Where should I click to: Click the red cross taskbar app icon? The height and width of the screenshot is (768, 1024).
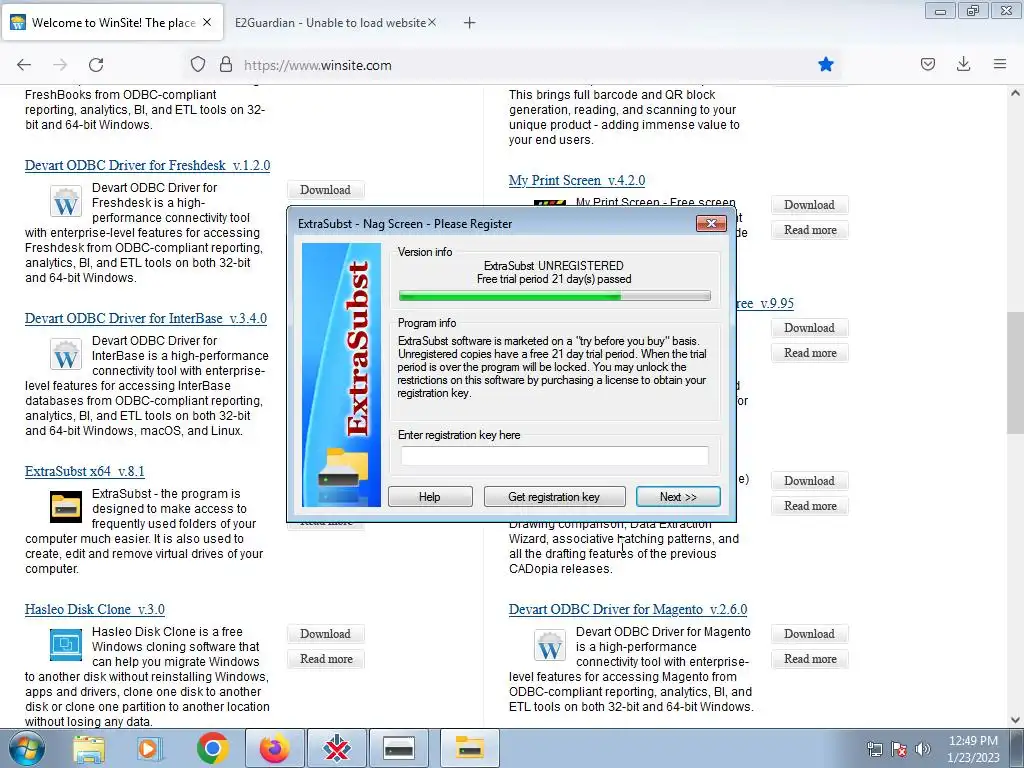point(337,748)
